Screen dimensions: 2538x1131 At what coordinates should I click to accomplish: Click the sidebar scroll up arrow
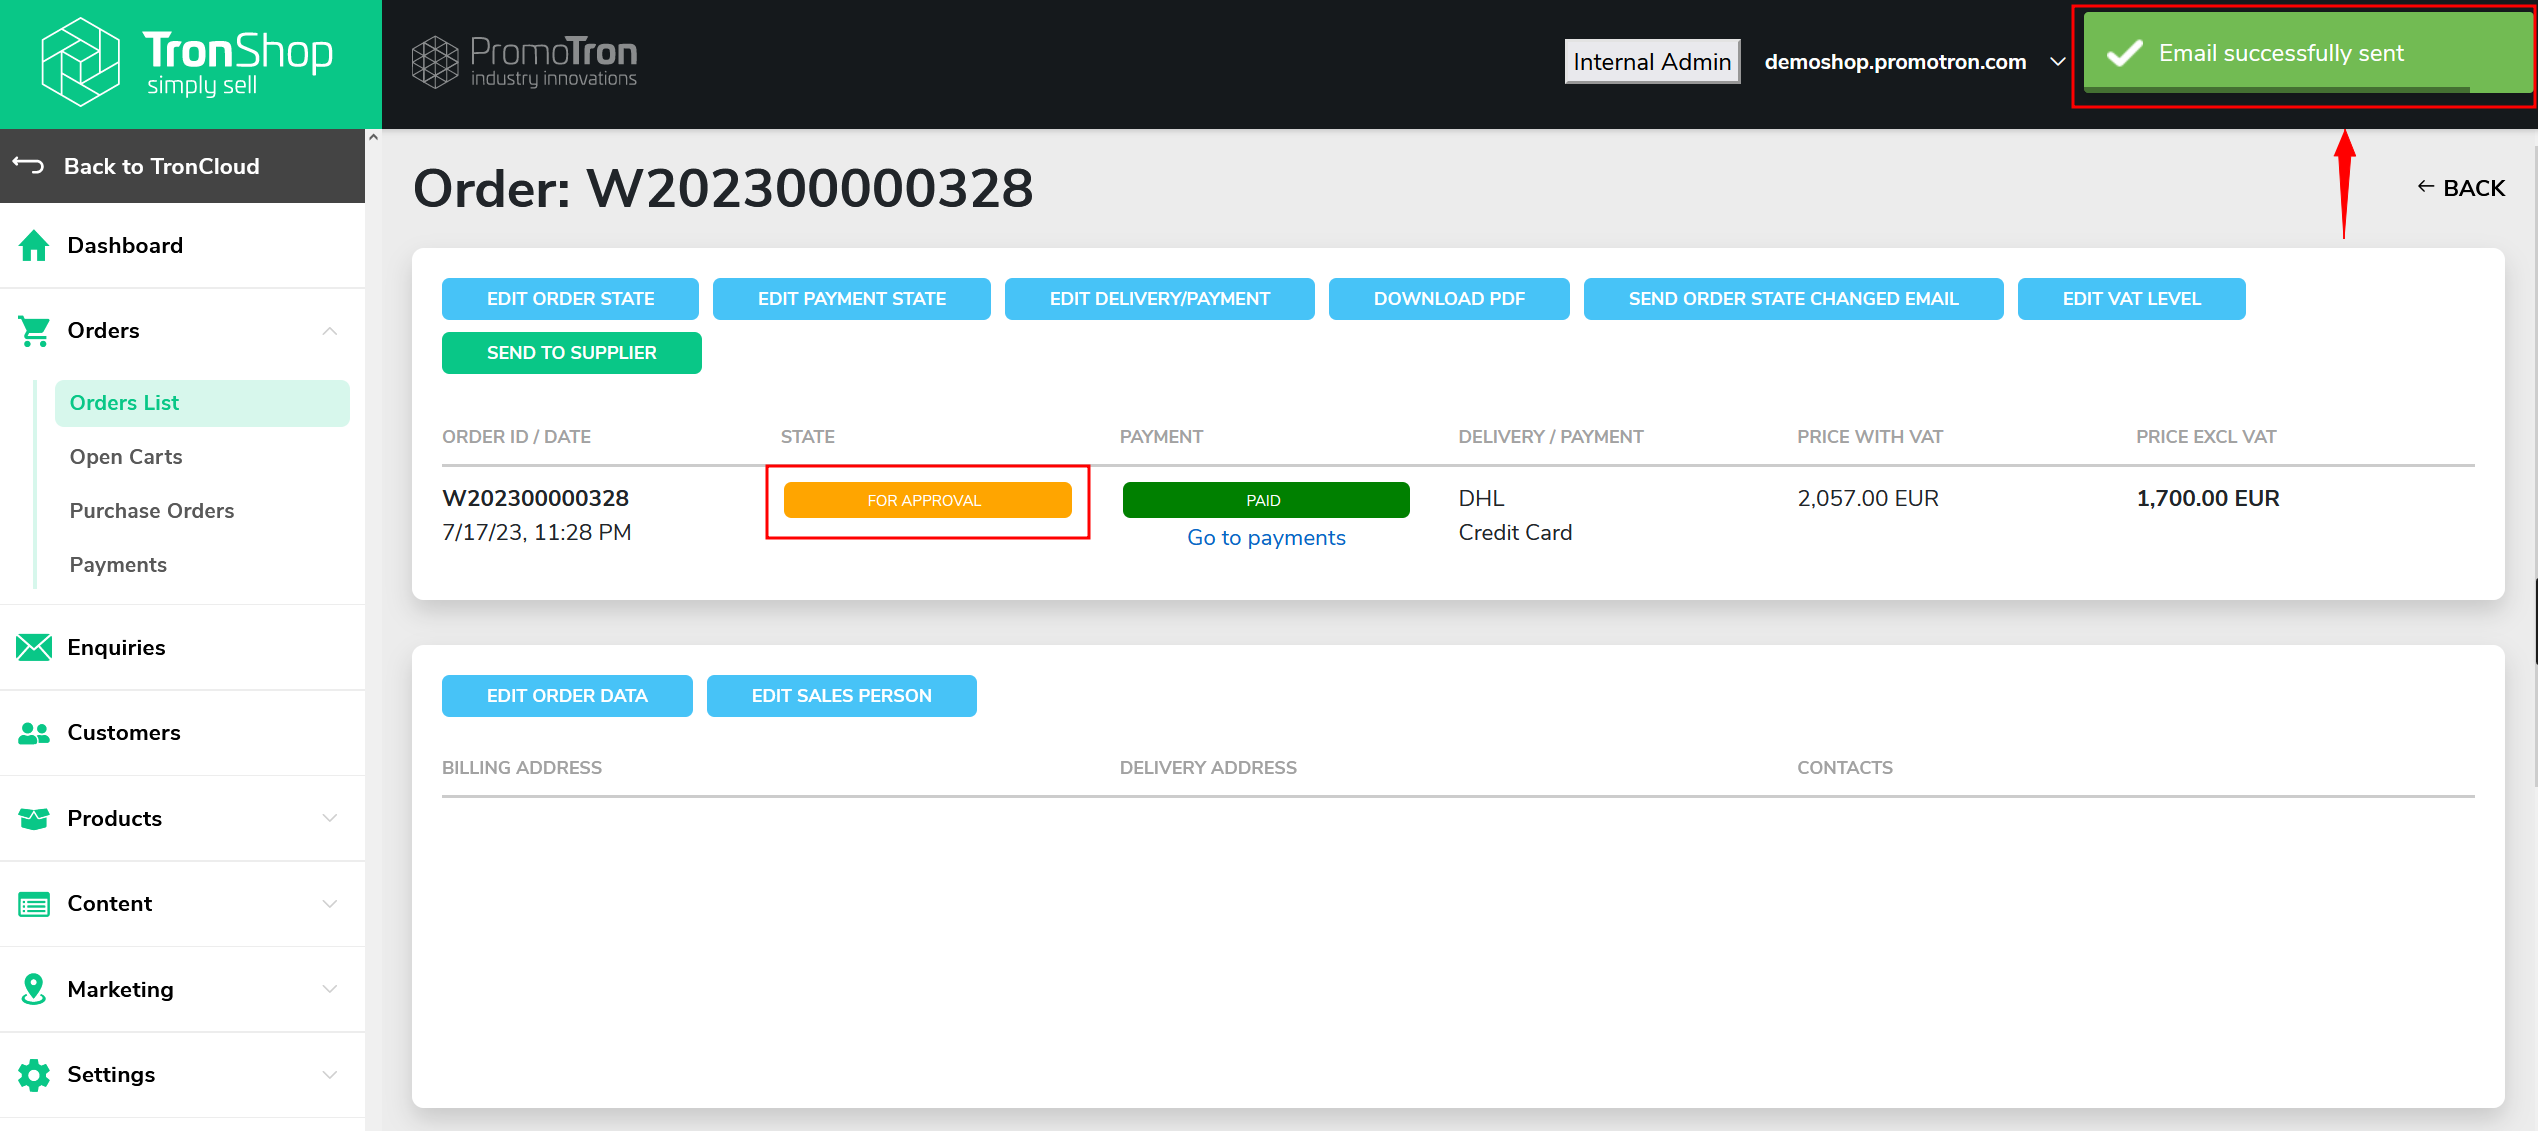coord(373,137)
